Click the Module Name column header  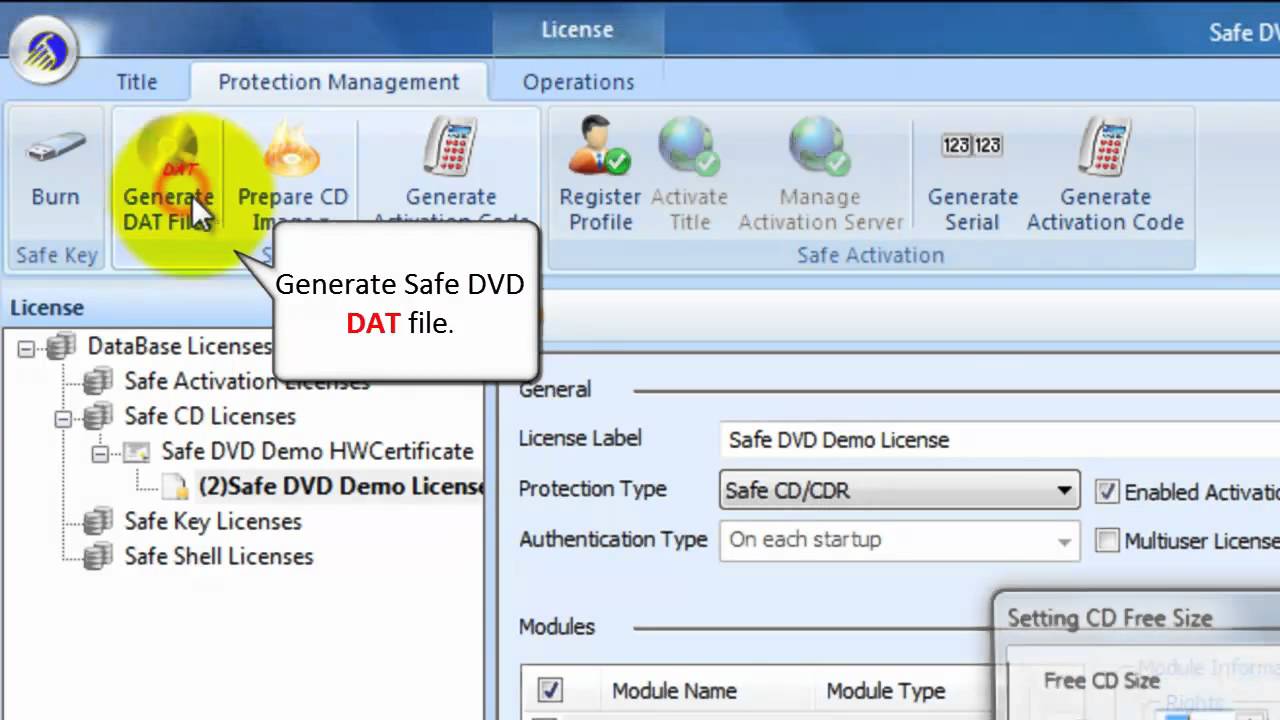[x=674, y=690]
